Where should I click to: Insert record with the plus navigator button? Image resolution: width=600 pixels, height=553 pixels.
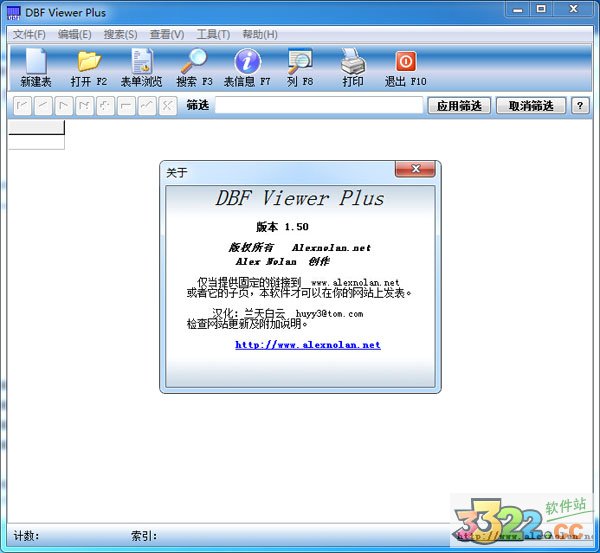click(105, 106)
